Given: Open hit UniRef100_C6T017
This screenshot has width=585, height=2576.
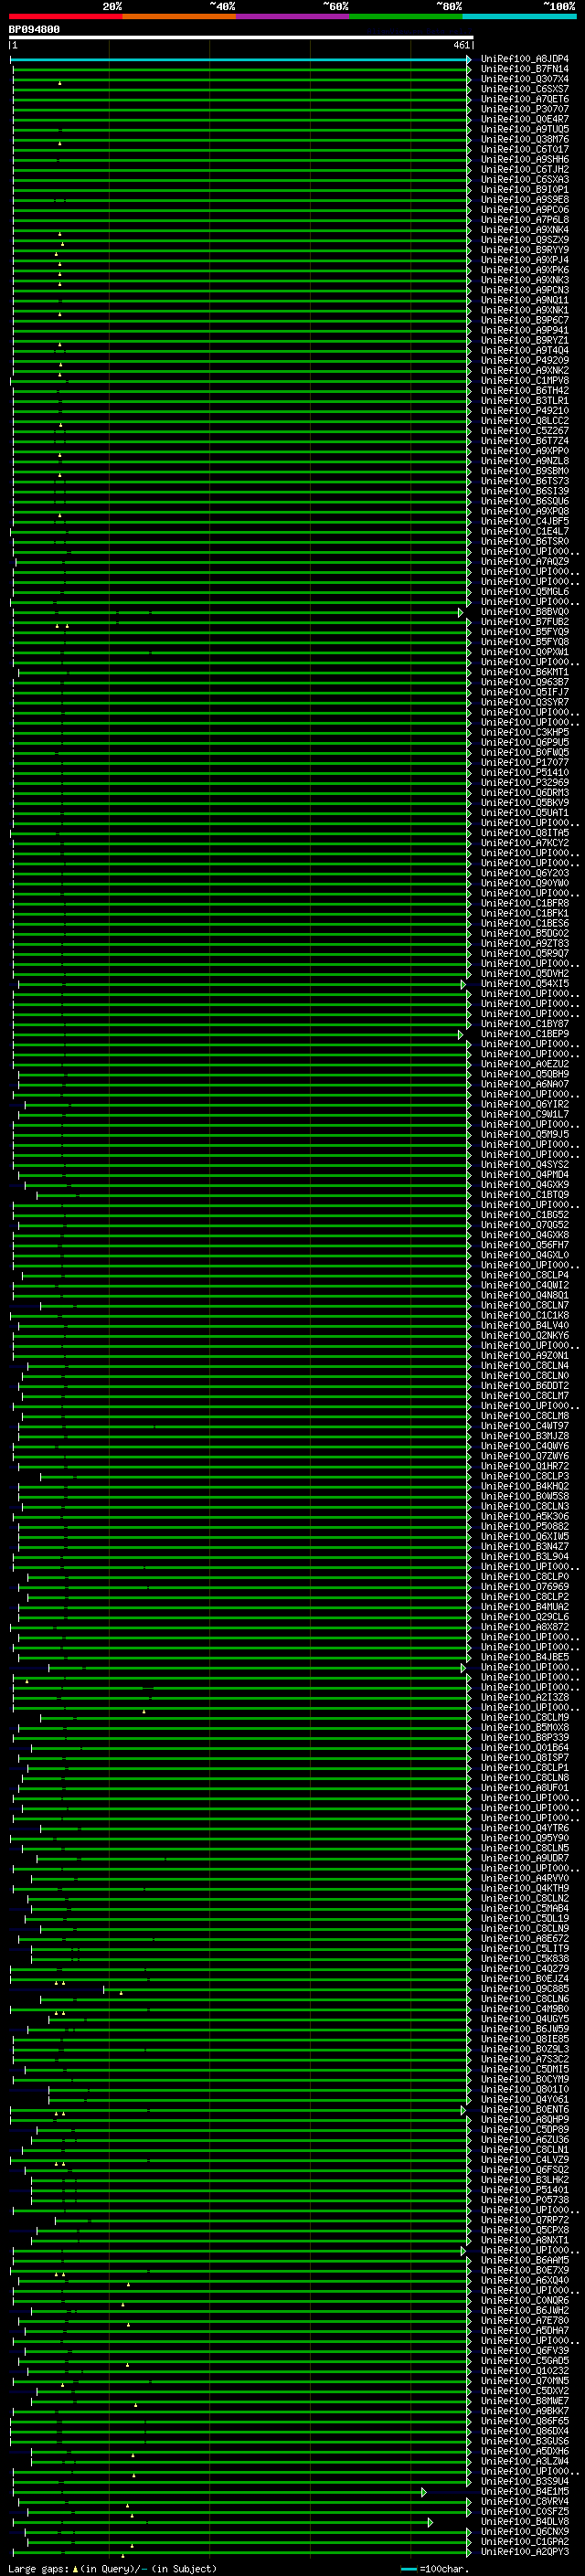Looking at the screenshot, I should click(524, 149).
